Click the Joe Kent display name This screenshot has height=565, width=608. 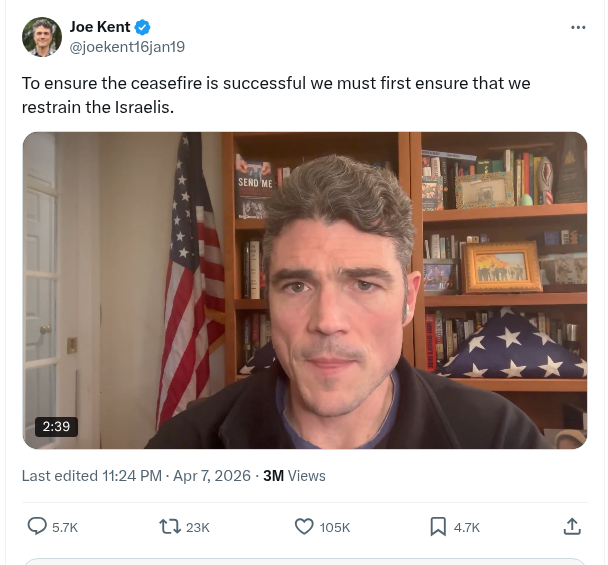100,27
